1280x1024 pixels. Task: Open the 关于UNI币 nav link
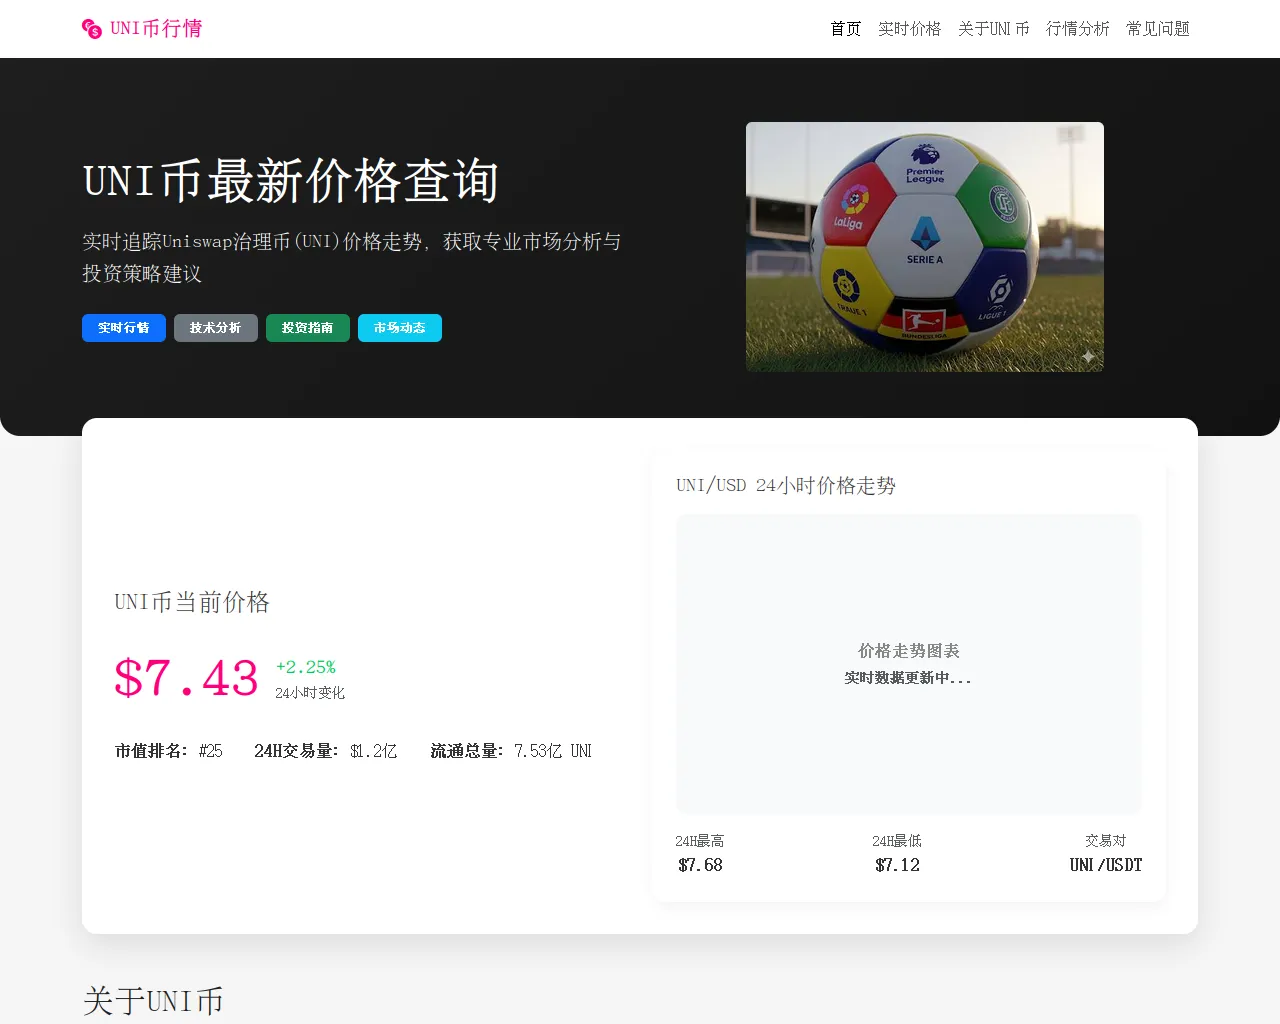point(993,29)
